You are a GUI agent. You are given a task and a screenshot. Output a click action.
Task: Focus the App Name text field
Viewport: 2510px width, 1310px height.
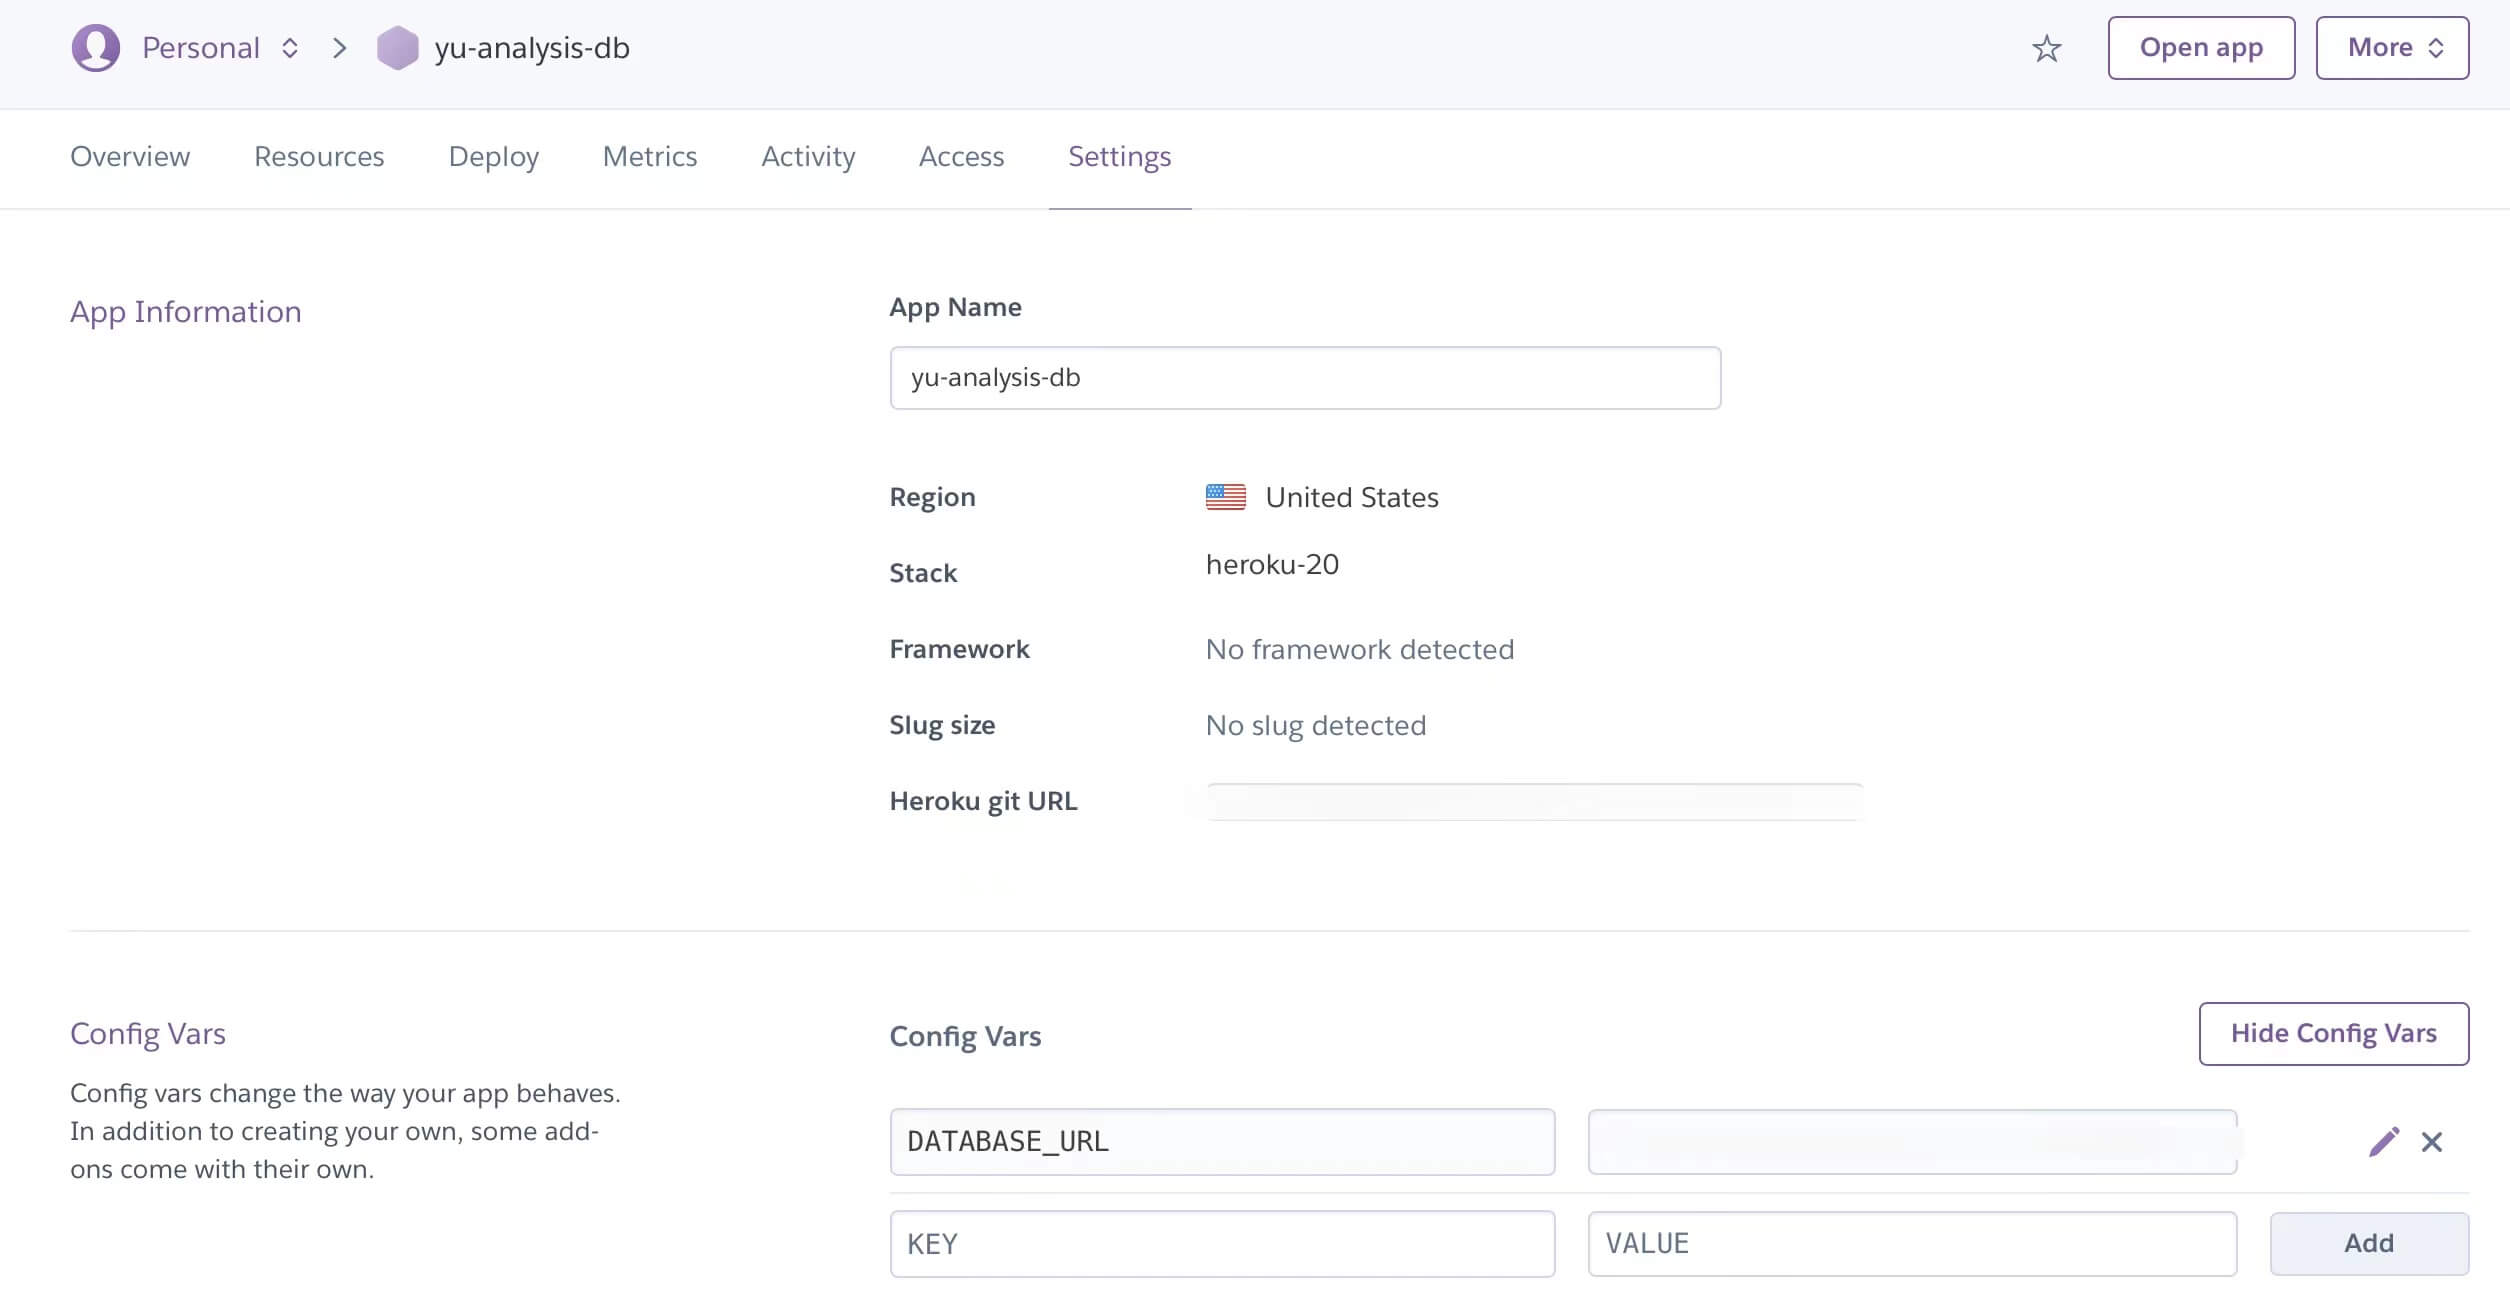[x=1304, y=378]
